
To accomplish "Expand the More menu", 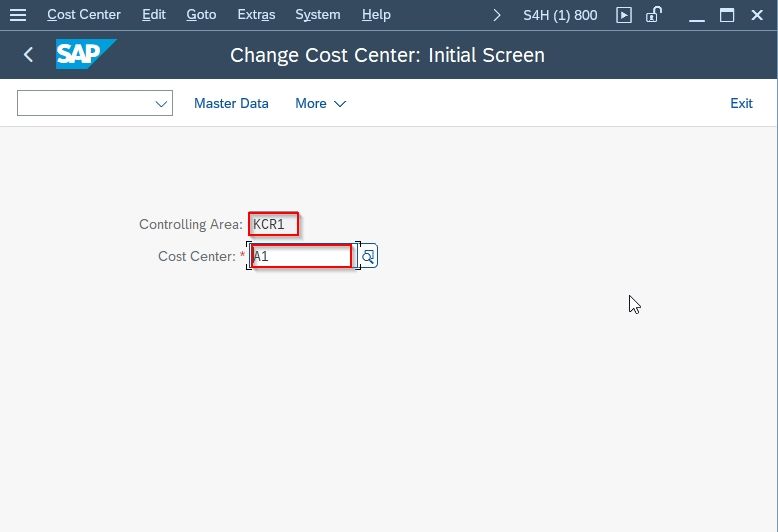I will (x=321, y=103).
